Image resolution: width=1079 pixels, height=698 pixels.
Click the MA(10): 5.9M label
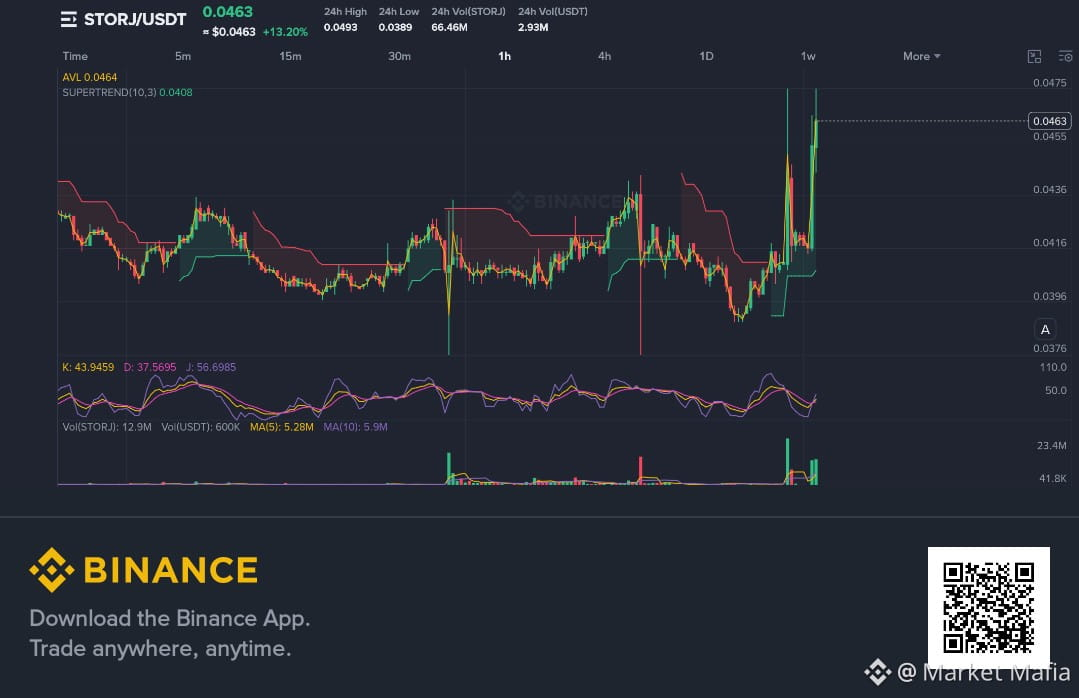pyautogui.click(x=355, y=427)
